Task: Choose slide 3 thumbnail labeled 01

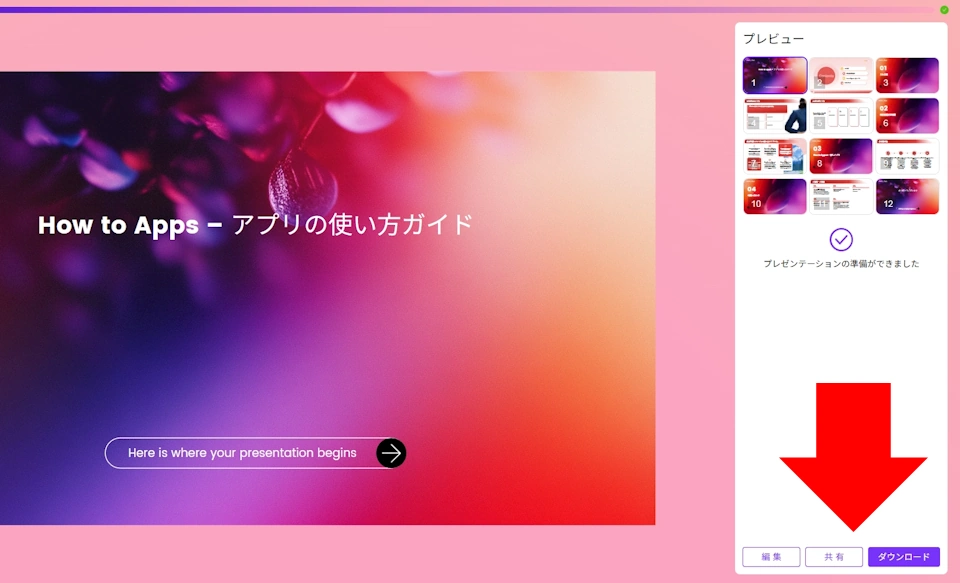Action: click(x=907, y=75)
